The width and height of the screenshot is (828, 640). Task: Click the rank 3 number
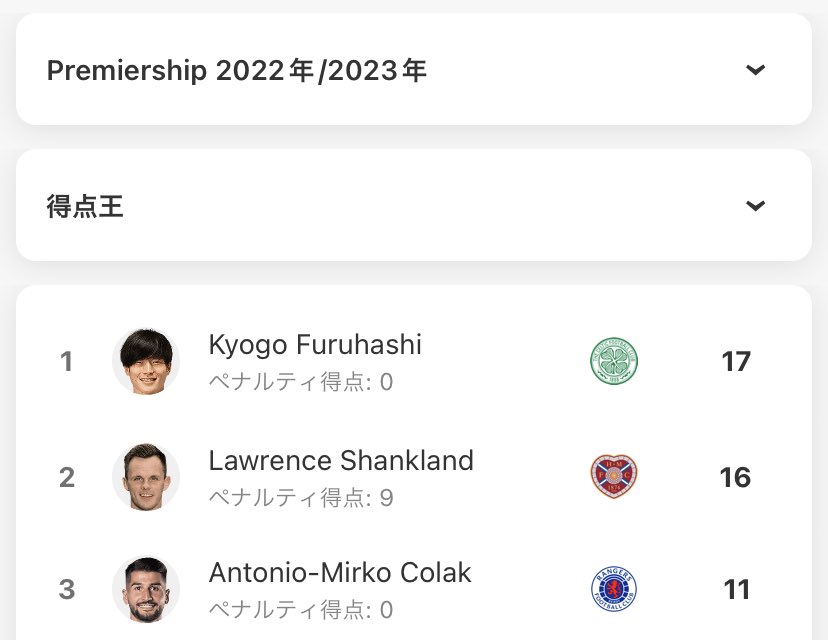coord(67,589)
